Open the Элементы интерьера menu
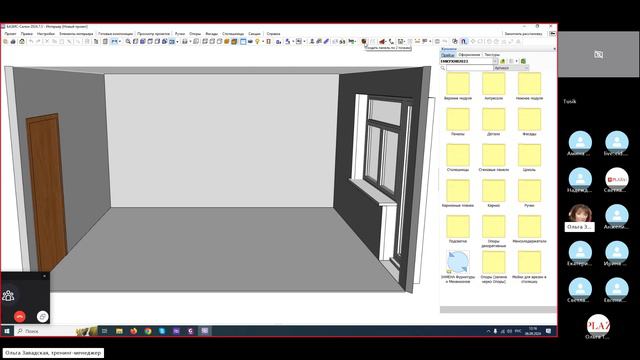This screenshot has width=640, height=360. [76, 34]
